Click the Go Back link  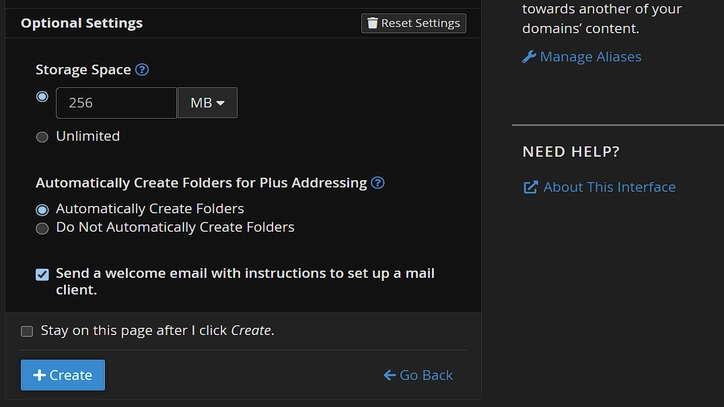pyautogui.click(x=426, y=375)
